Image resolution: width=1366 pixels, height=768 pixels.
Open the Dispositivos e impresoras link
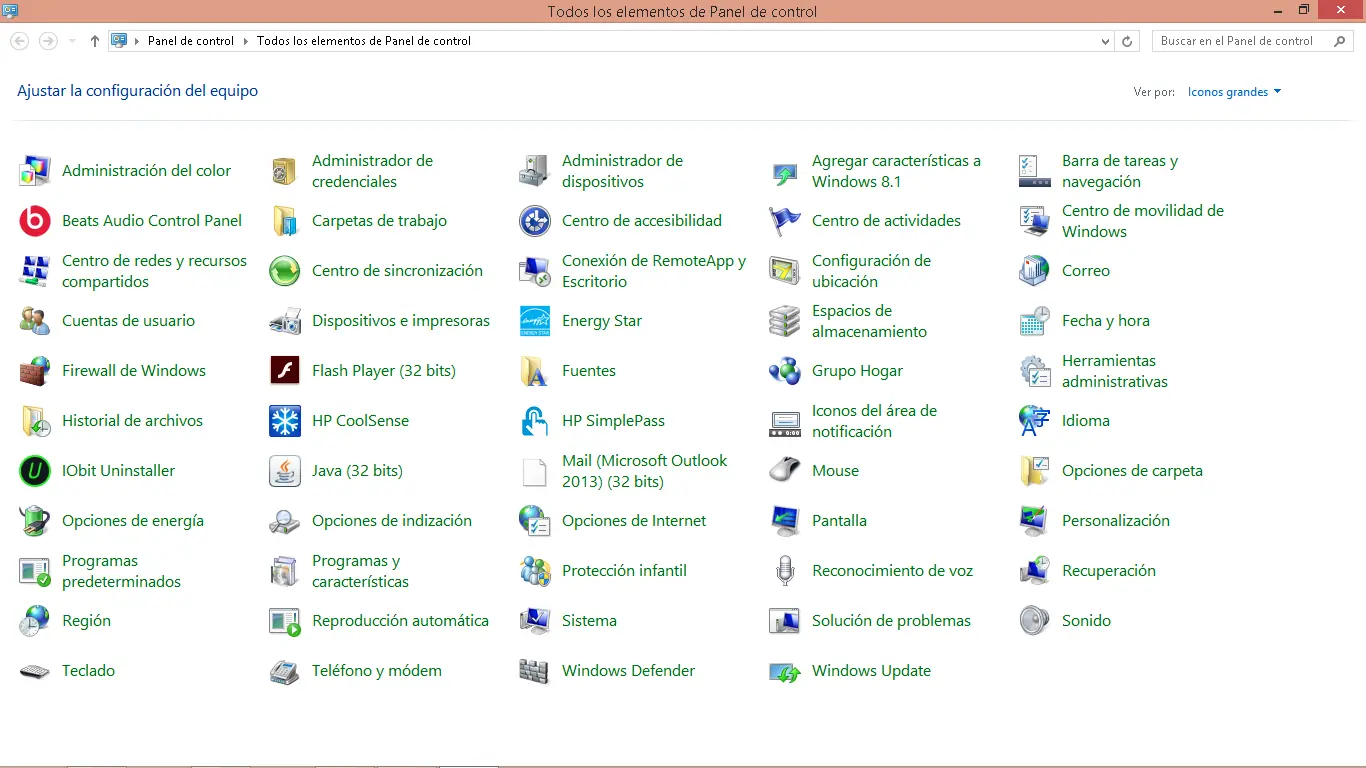(x=401, y=321)
